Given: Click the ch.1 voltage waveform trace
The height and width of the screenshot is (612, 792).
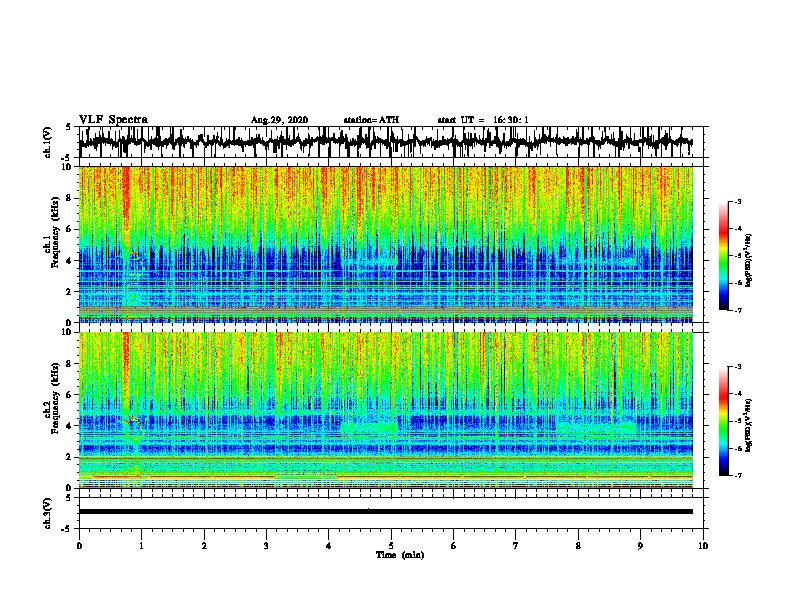Looking at the screenshot, I should pos(385,142).
